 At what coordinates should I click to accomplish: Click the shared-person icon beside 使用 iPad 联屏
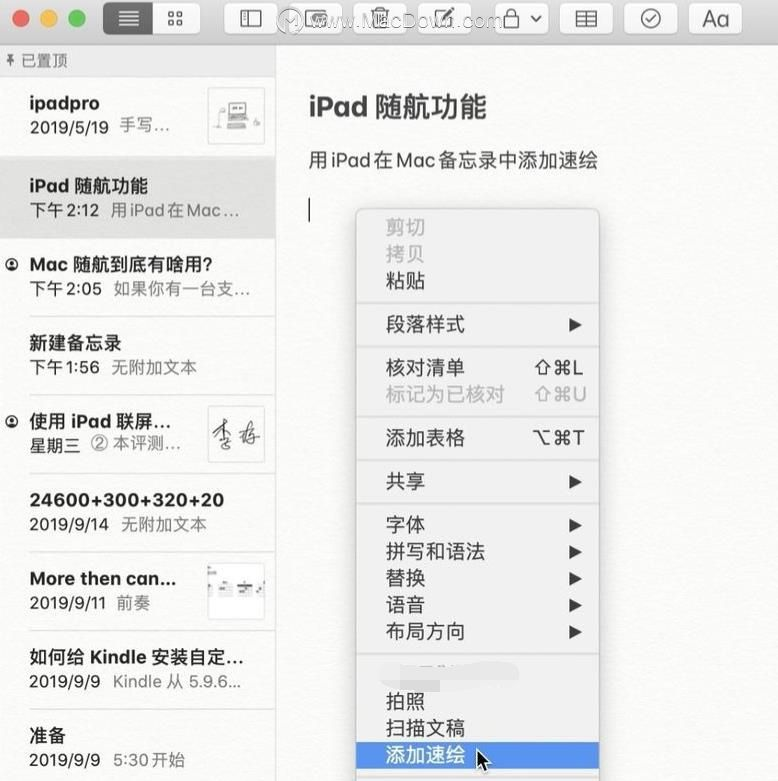point(12,421)
